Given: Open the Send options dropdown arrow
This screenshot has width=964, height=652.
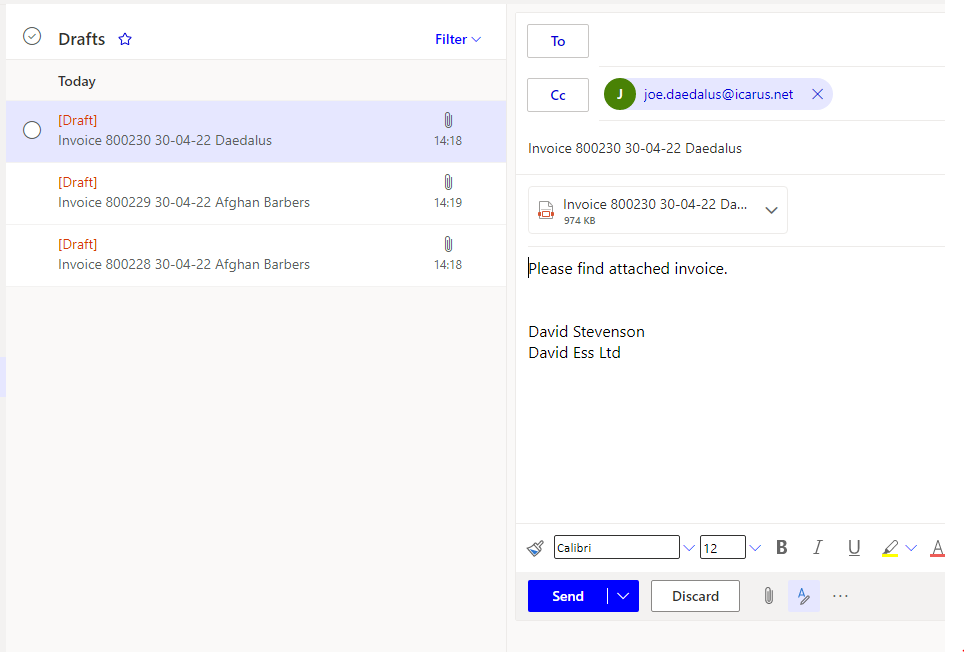Looking at the screenshot, I should tap(623, 596).
